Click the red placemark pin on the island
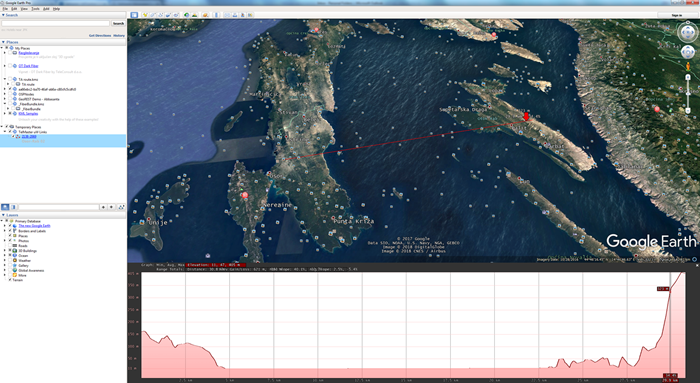Viewport: 700px width, 383px height. click(x=526, y=116)
